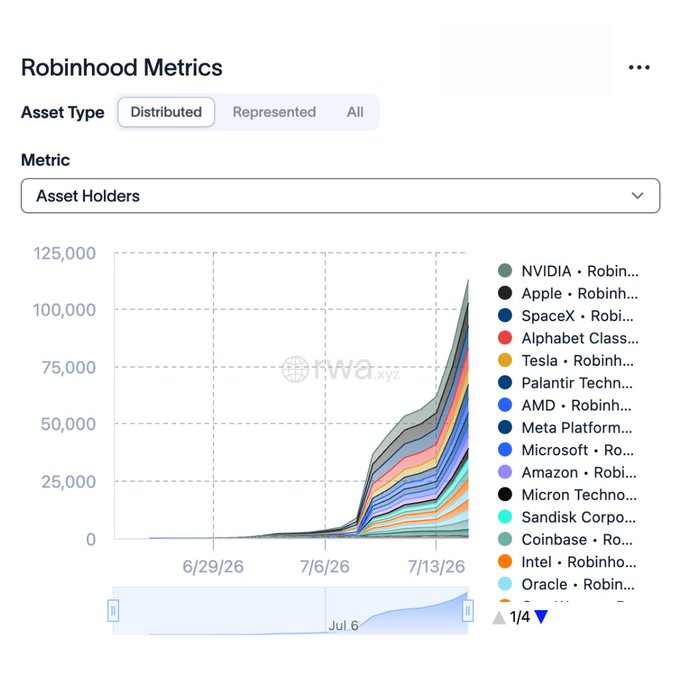
Task: Click Intel • Robinho... legend label
Action: pyautogui.click(x=579, y=562)
